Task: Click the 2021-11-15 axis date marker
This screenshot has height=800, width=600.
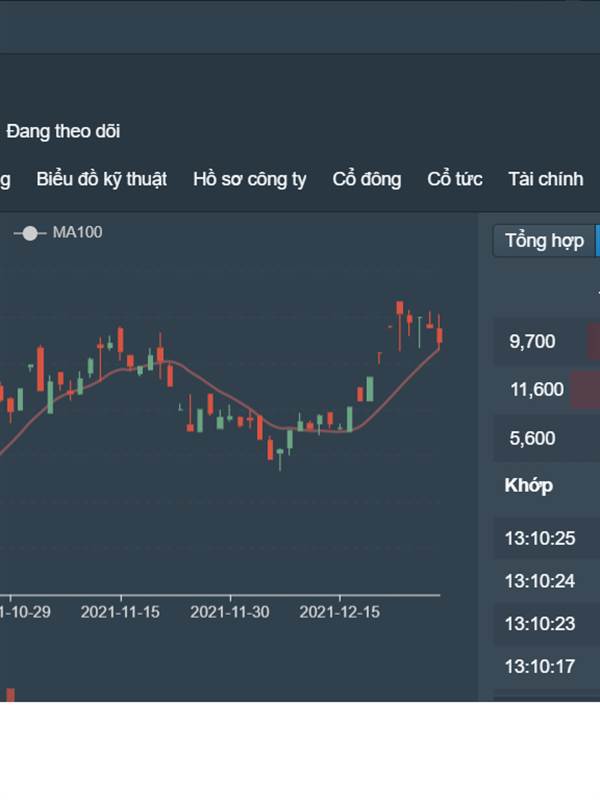Action: point(120,612)
